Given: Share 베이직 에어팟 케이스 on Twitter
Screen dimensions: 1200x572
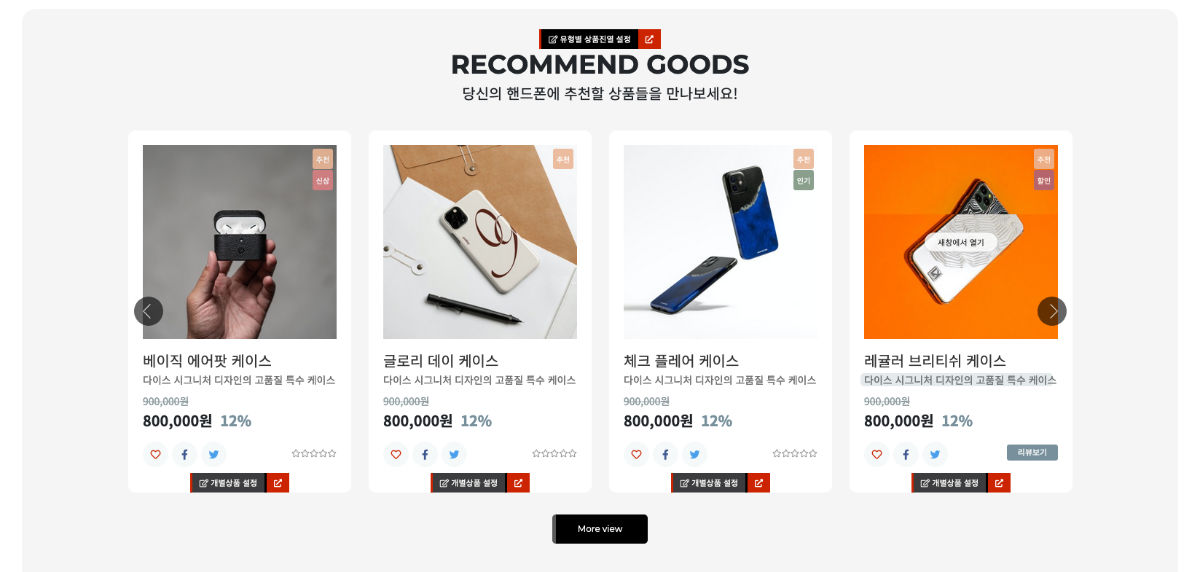Looking at the screenshot, I should point(213,454).
